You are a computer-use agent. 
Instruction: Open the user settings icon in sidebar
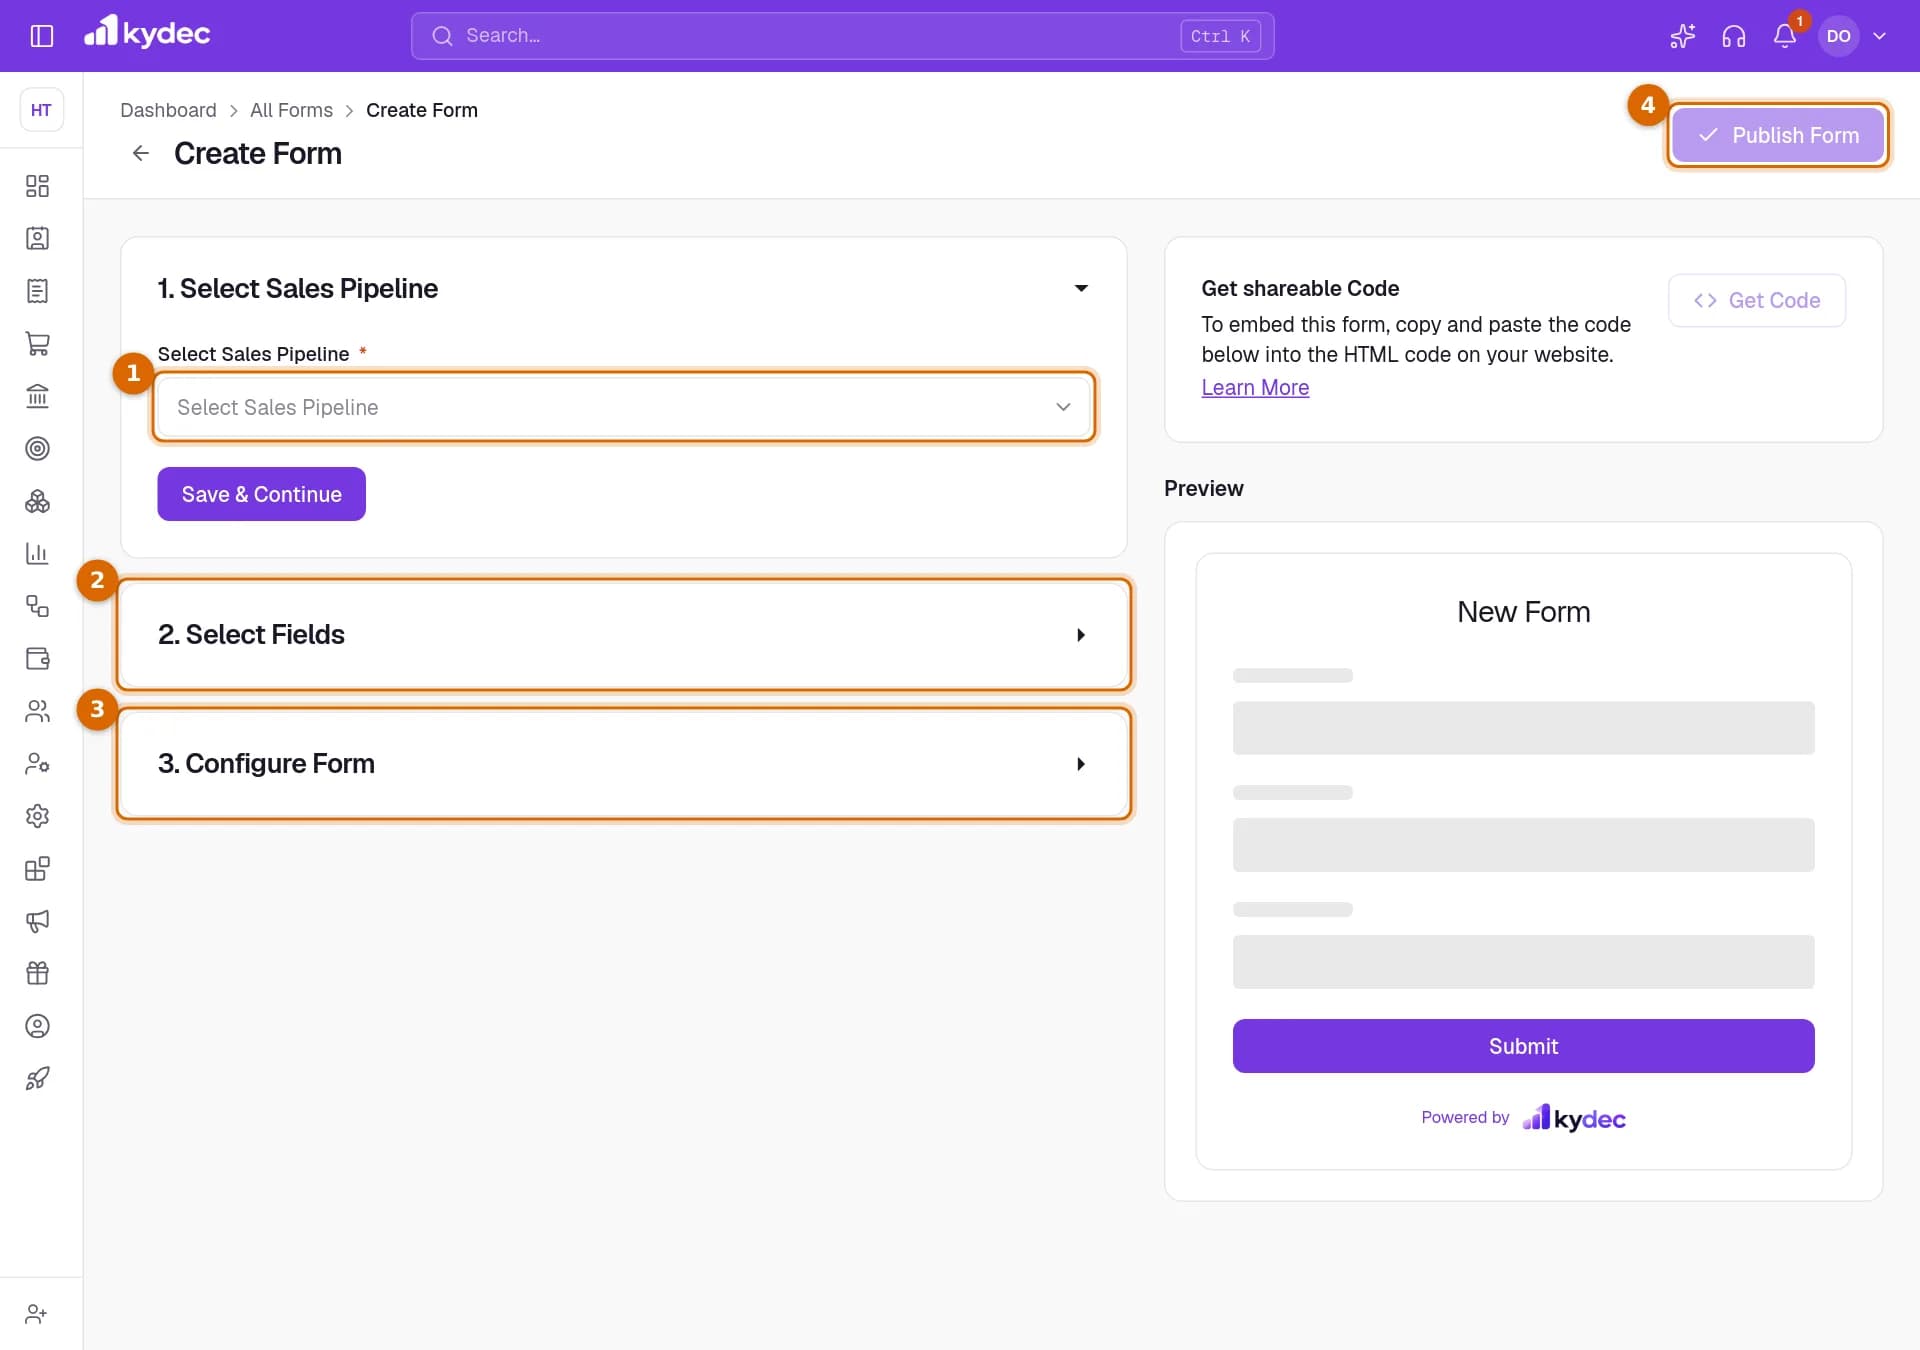(x=37, y=763)
